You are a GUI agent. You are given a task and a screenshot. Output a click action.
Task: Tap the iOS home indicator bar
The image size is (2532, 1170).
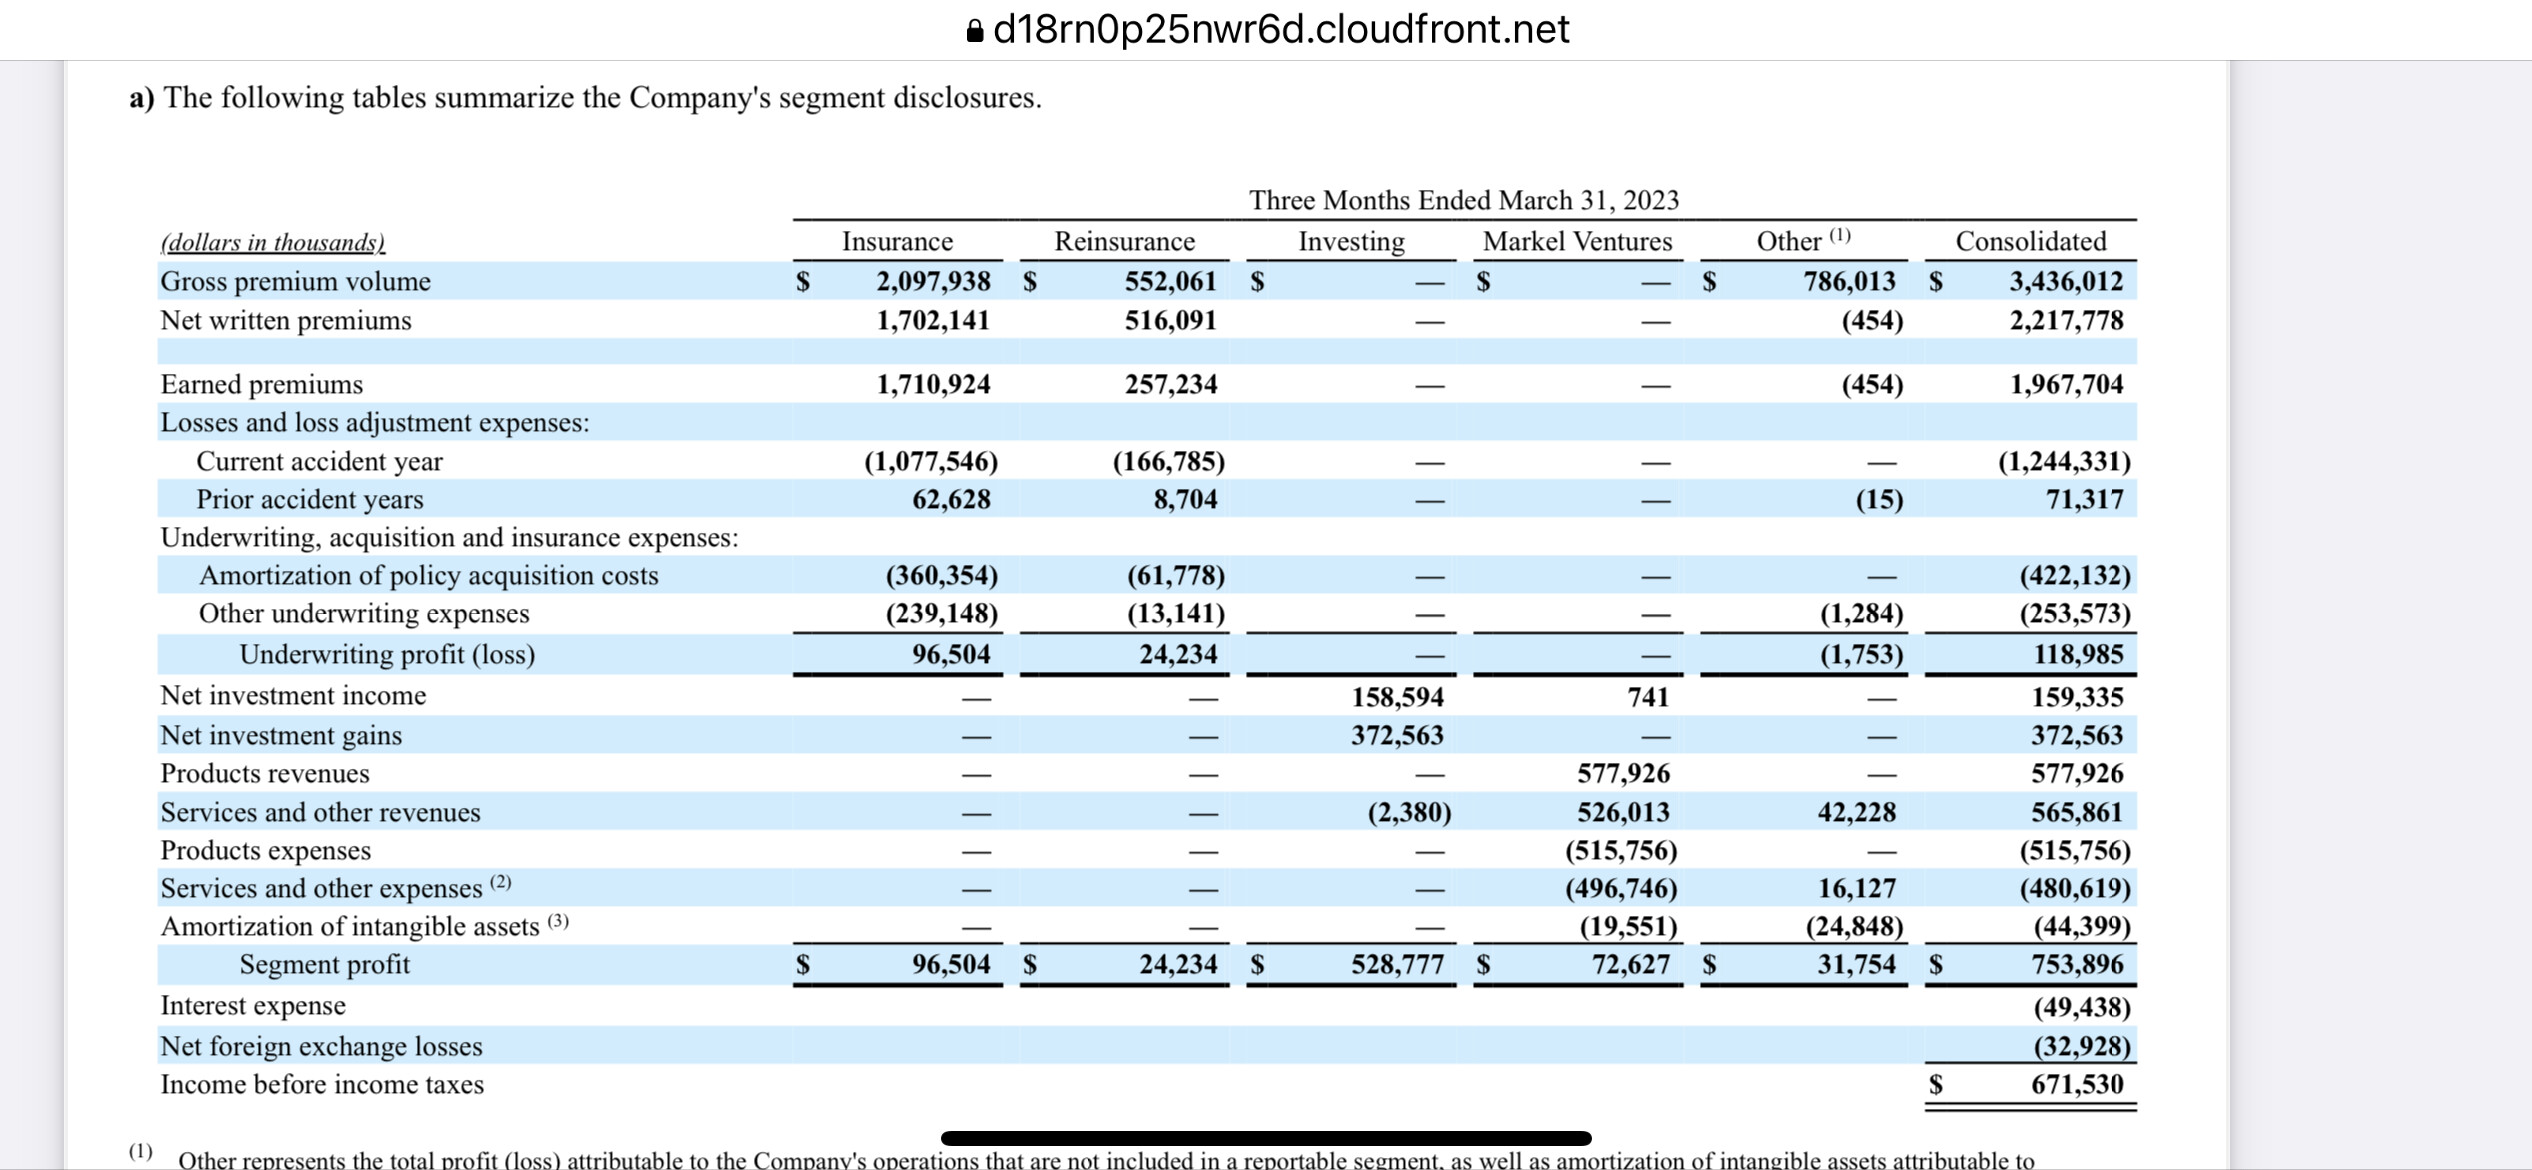1266,1138
